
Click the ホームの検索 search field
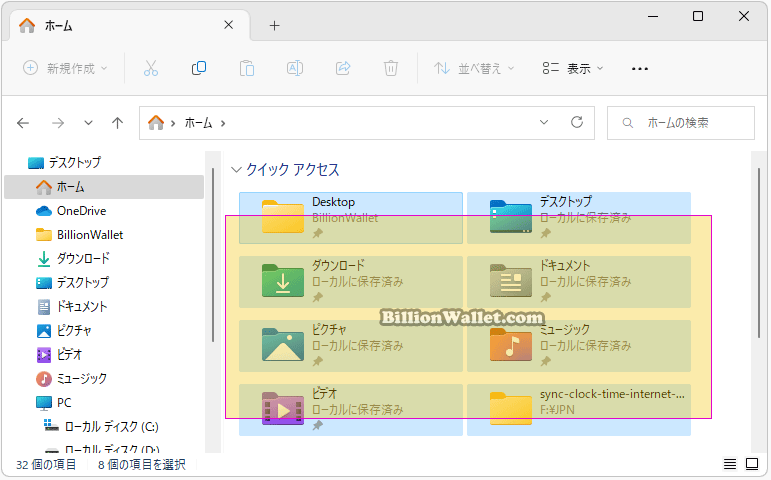681,123
